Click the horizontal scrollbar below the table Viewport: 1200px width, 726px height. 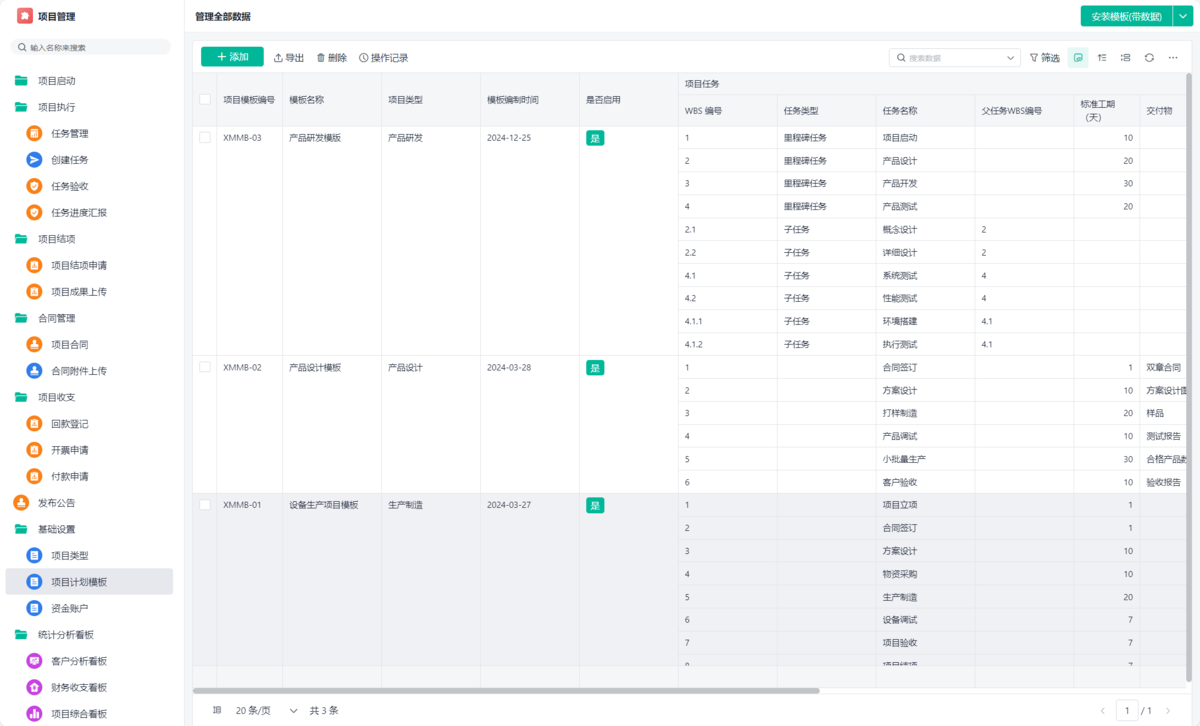click(x=506, y=690)
